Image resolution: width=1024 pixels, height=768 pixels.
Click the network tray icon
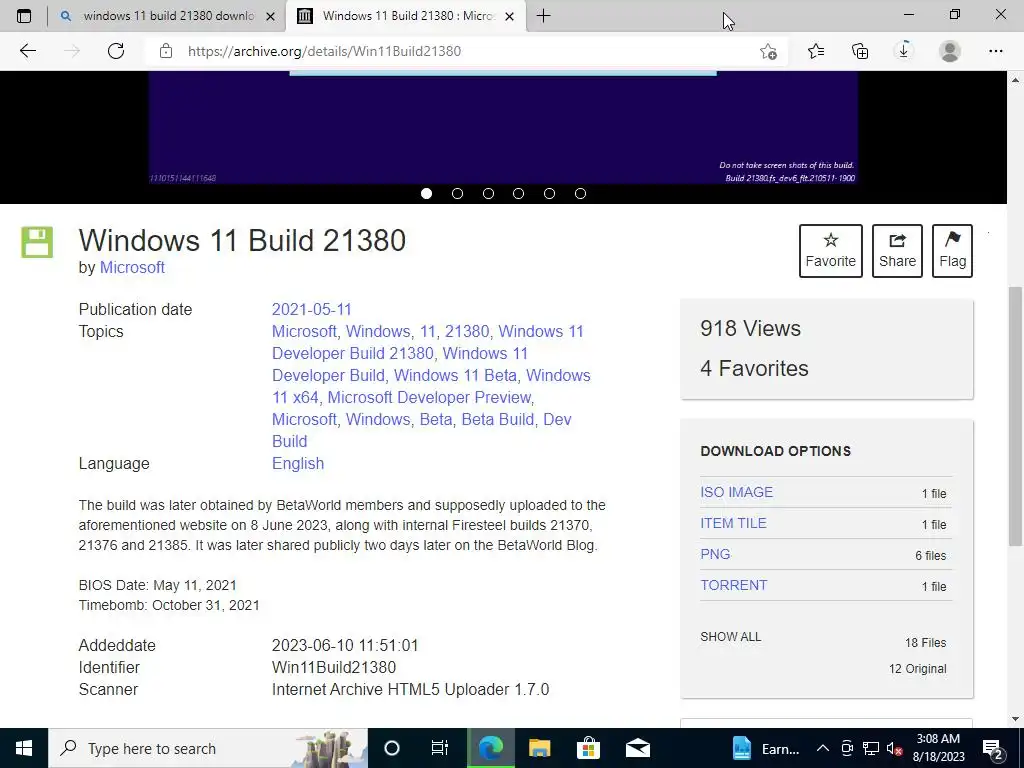coord(871,748)
